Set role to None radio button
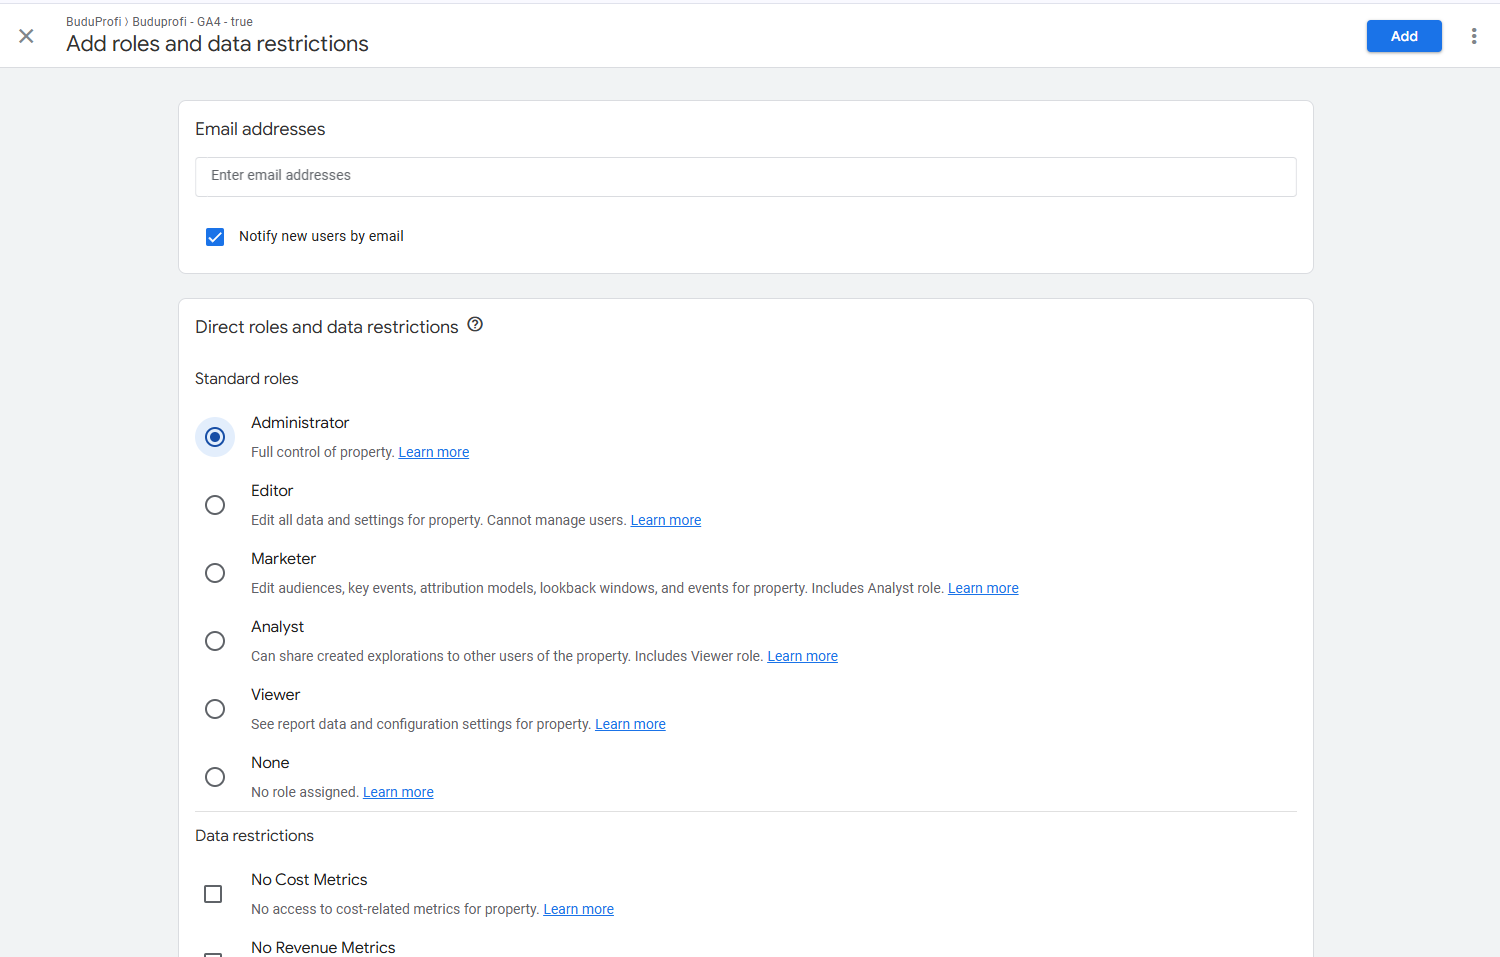The width and height of the screenshot is (1500, 957). pos(215,777)
